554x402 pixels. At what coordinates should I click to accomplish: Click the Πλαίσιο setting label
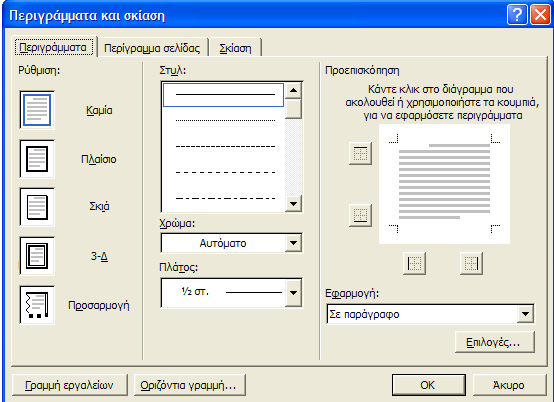tap(99, 159)
